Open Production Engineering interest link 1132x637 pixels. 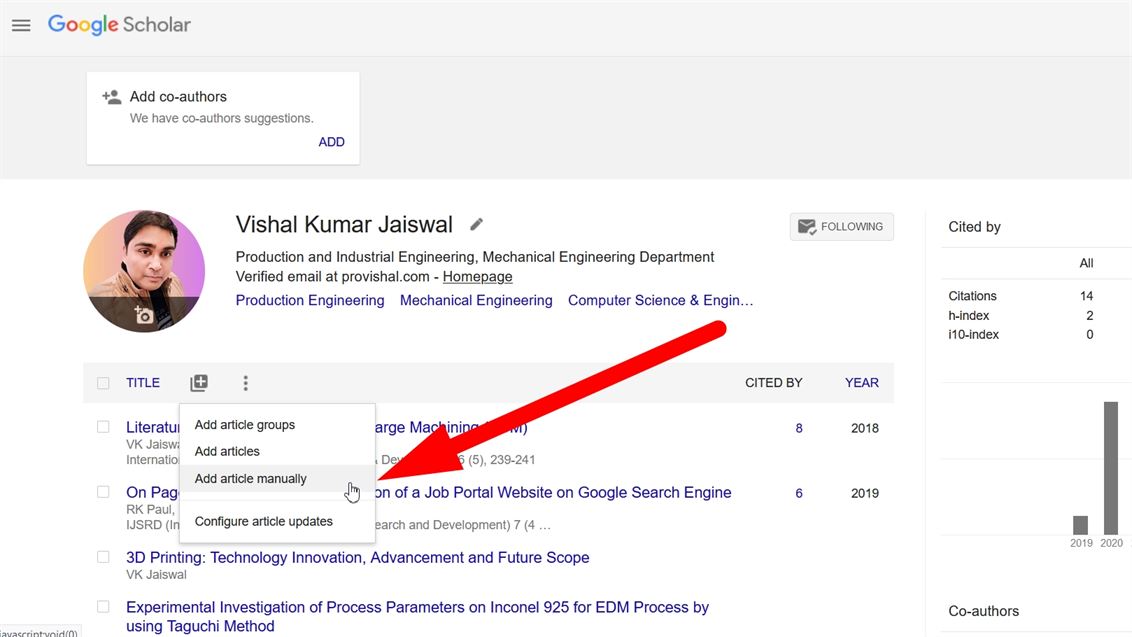(x=310, y=300)
